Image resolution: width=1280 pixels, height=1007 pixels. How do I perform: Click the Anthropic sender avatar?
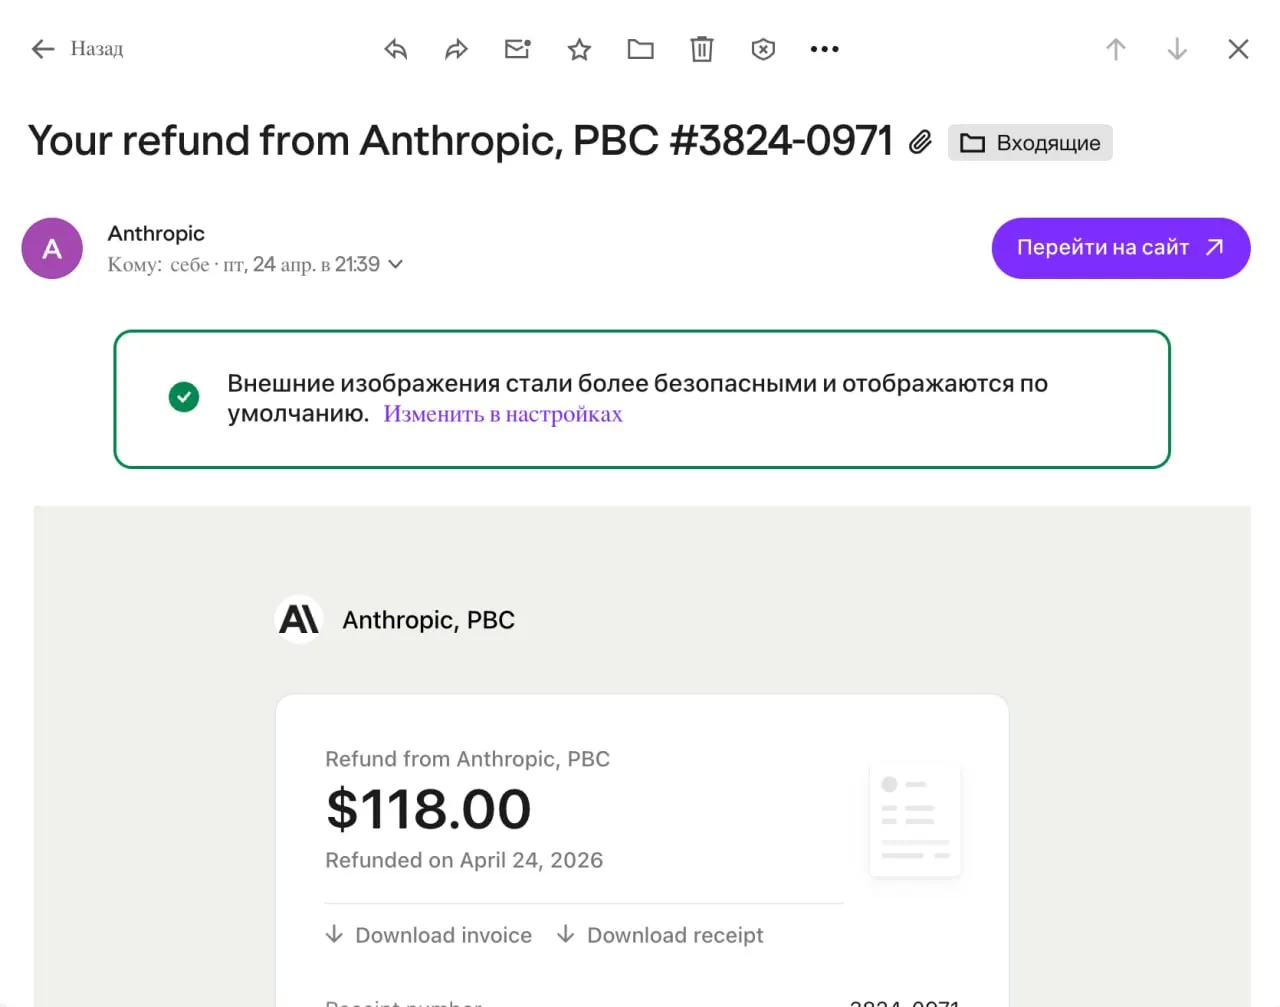52,248
